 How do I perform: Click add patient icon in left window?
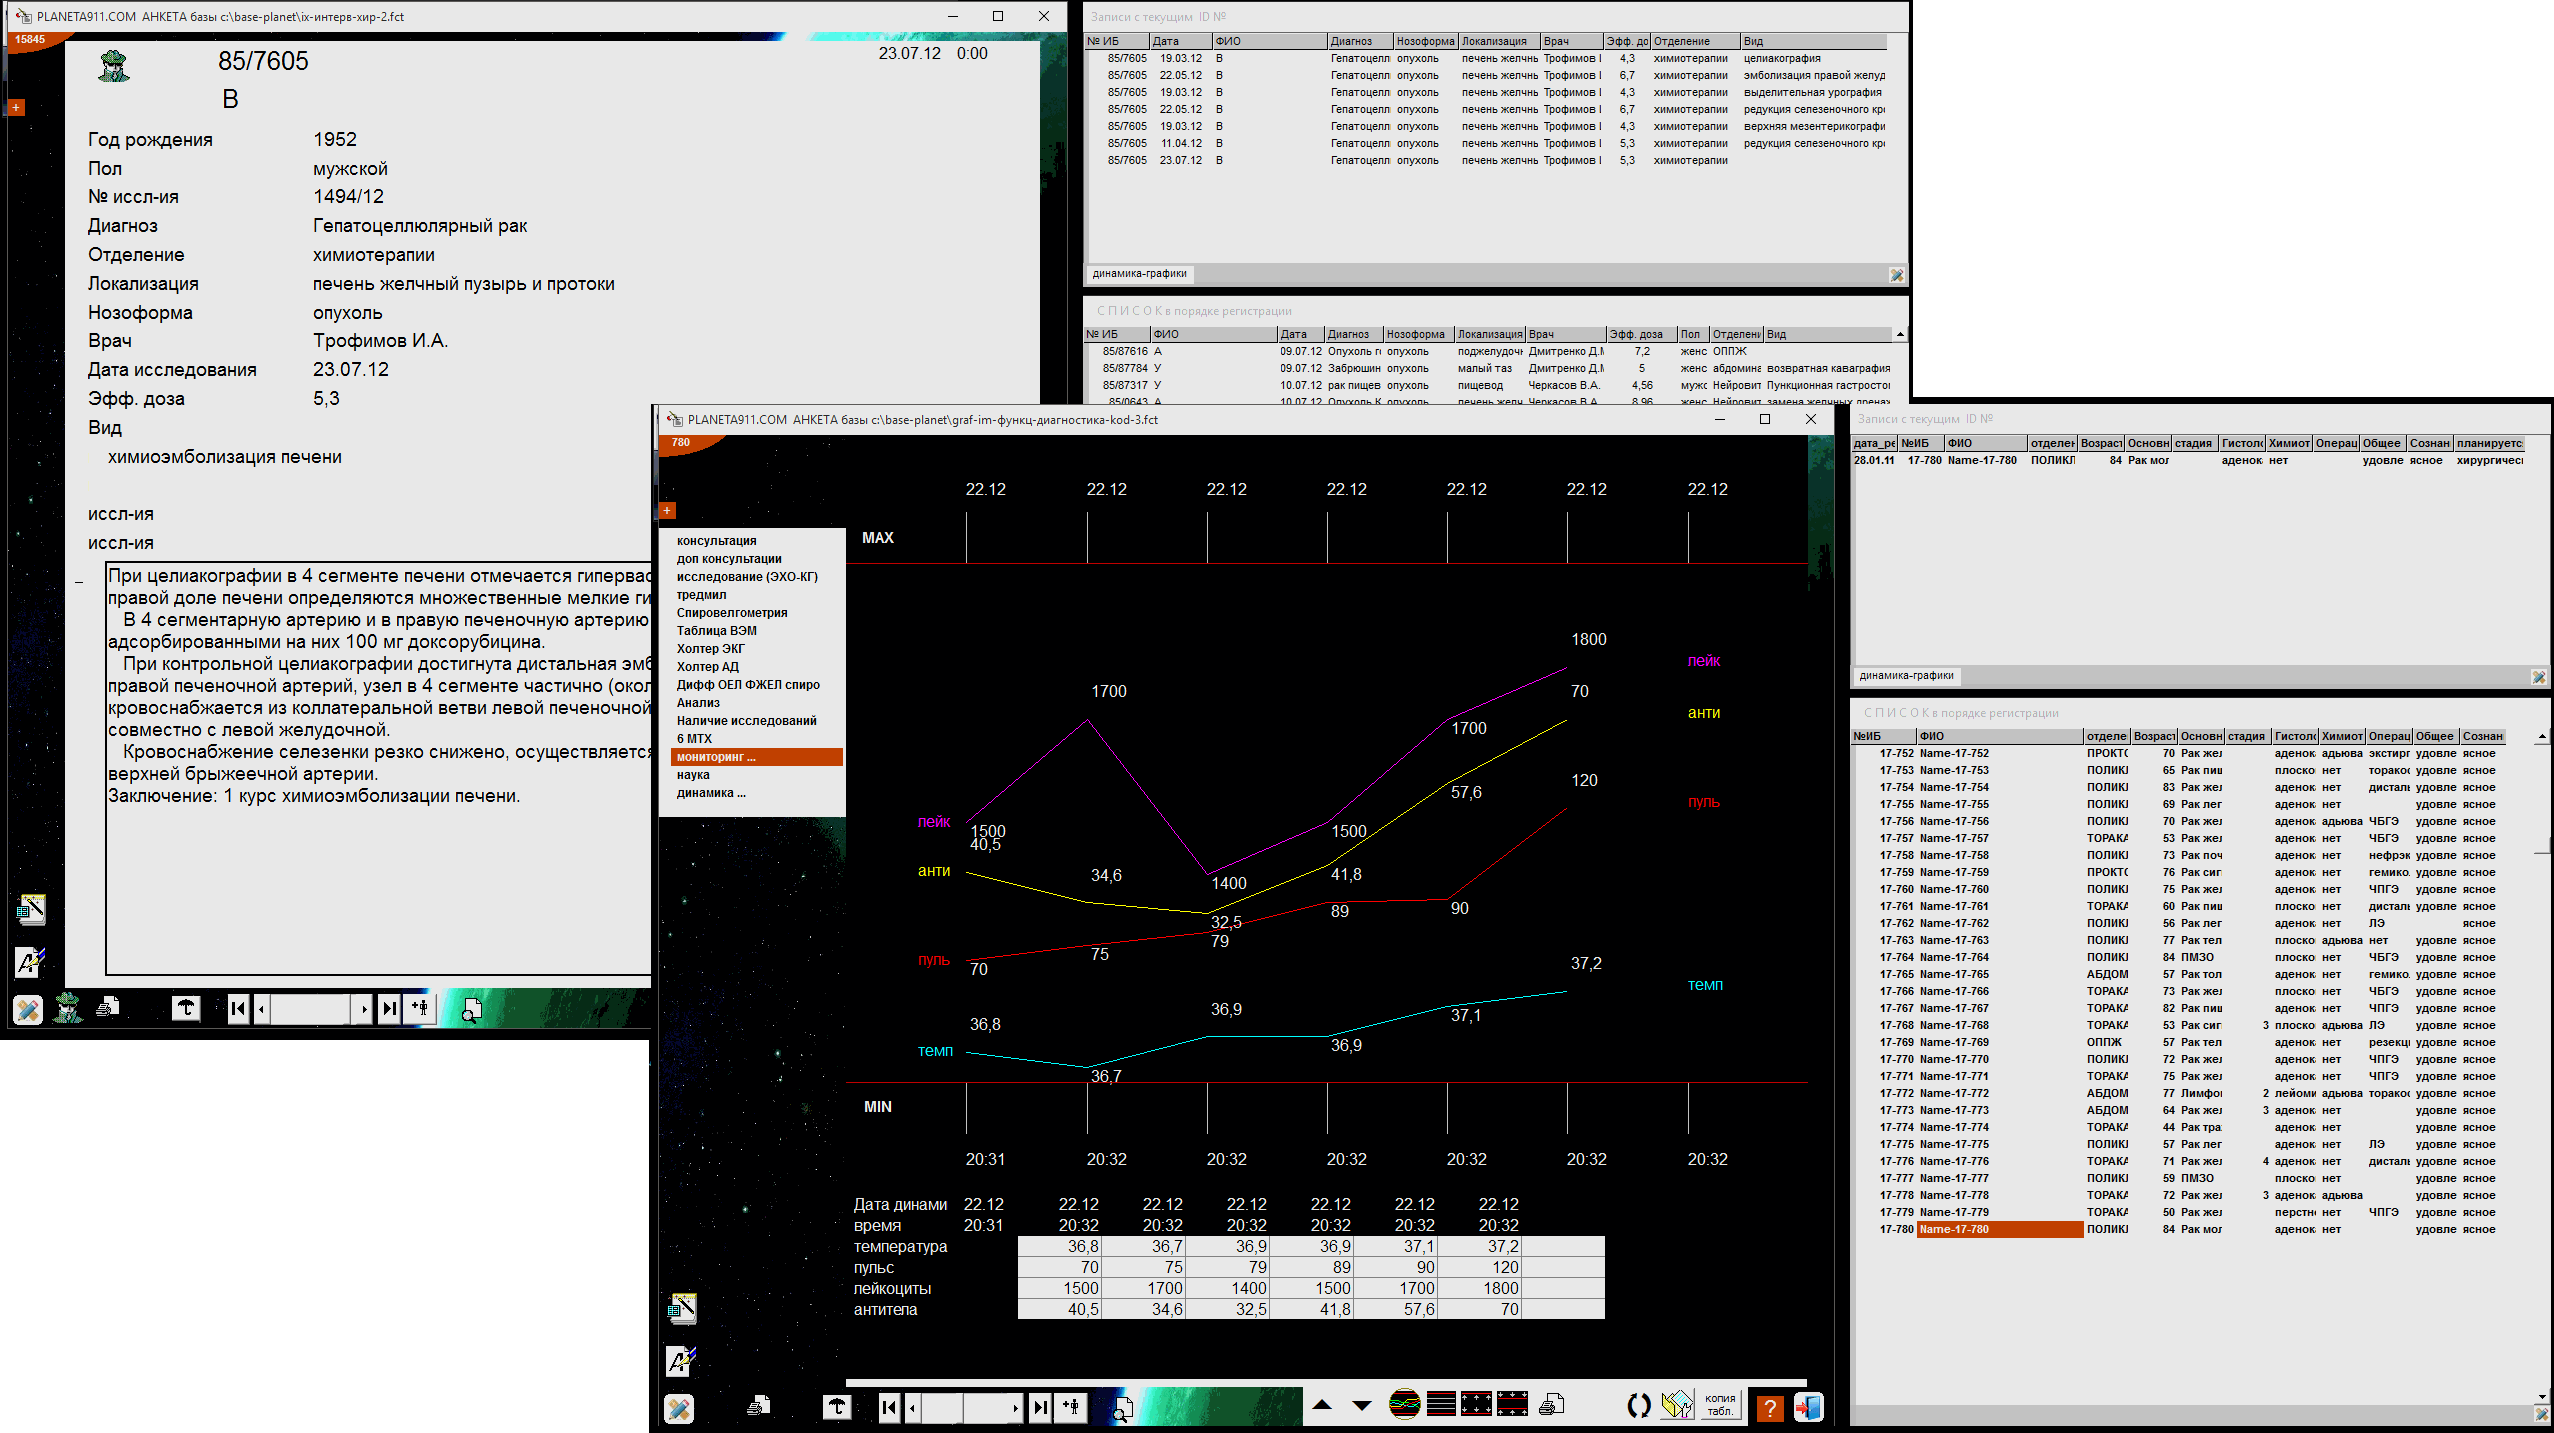421,1008
